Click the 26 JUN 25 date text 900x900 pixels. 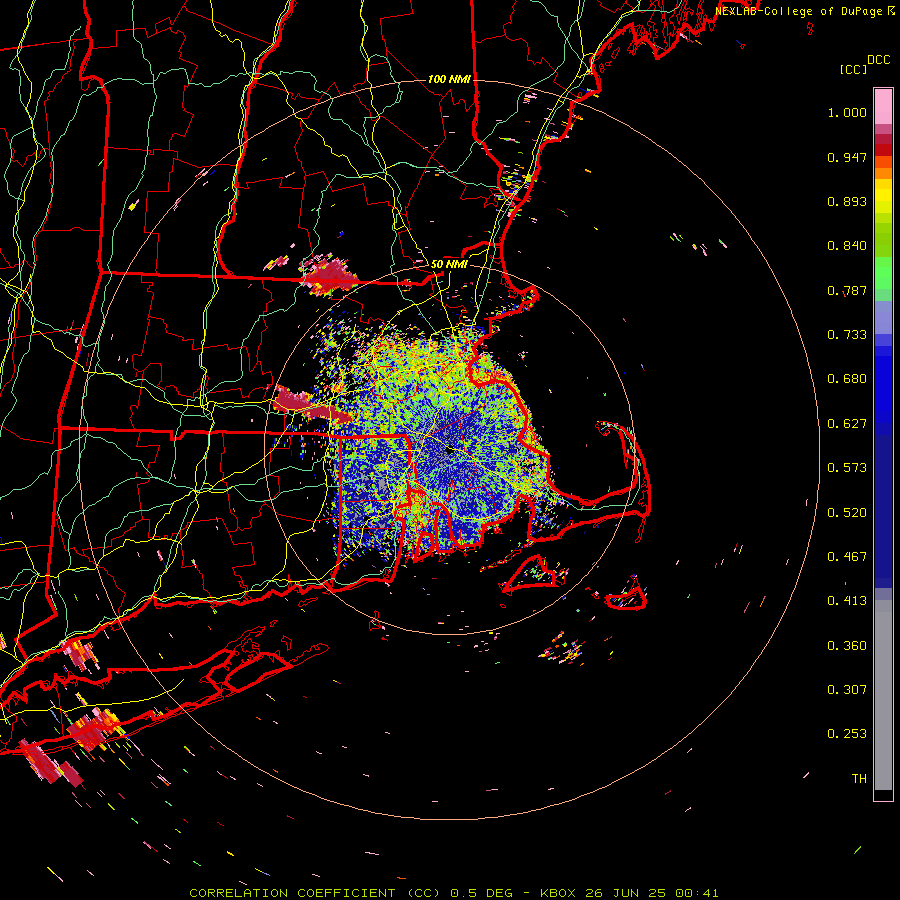coord(627,893)
